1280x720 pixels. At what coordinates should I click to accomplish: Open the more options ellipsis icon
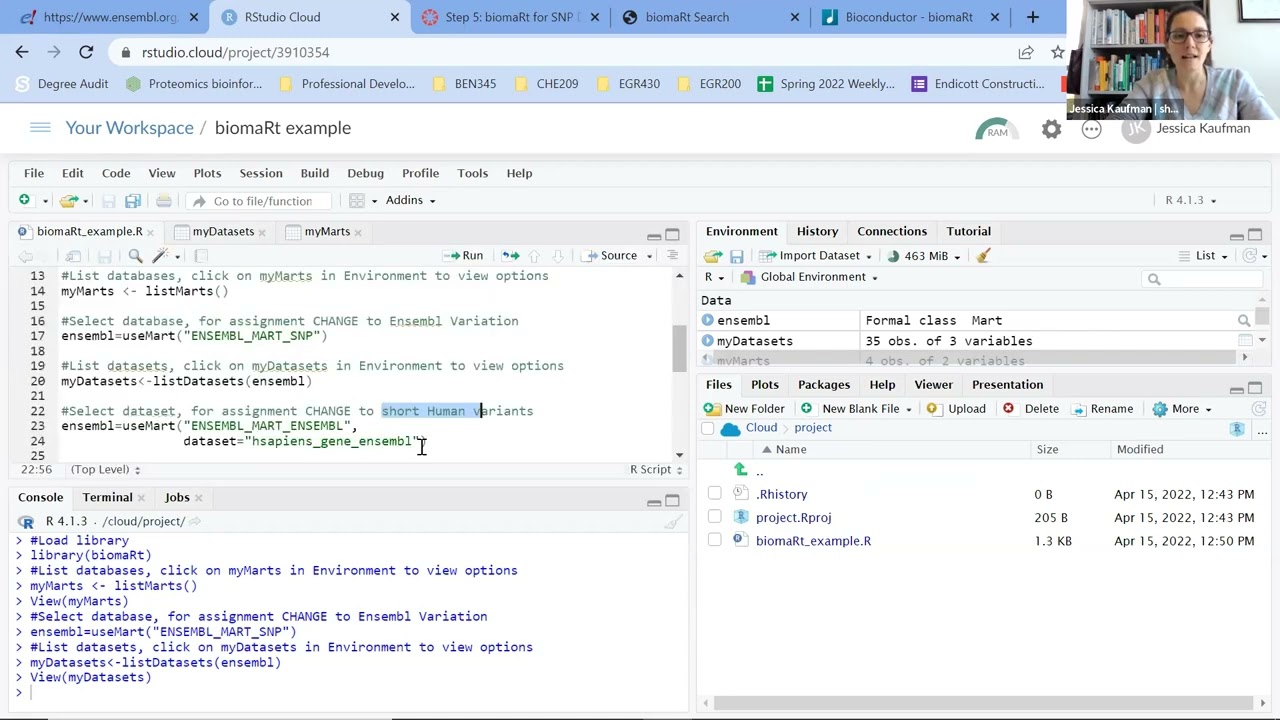point(1091,129)
